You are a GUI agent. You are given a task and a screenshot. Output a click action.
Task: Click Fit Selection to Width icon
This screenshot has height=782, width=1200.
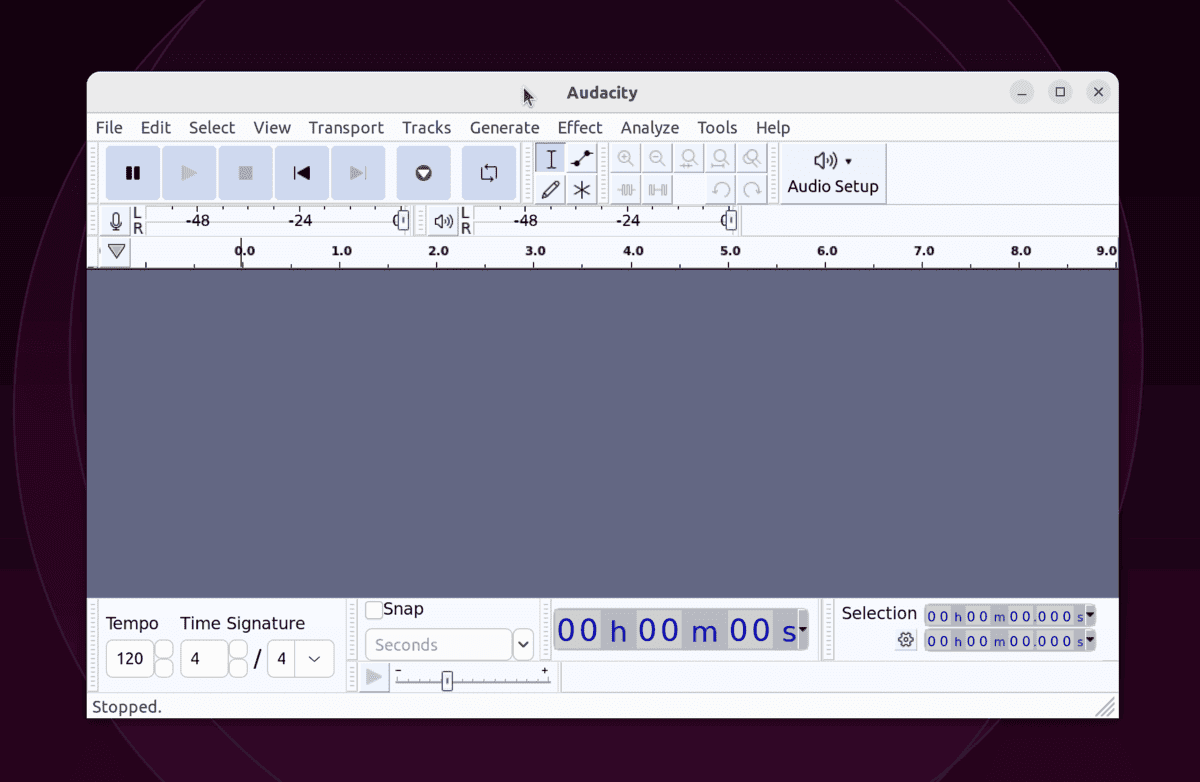tap(688, 159)
